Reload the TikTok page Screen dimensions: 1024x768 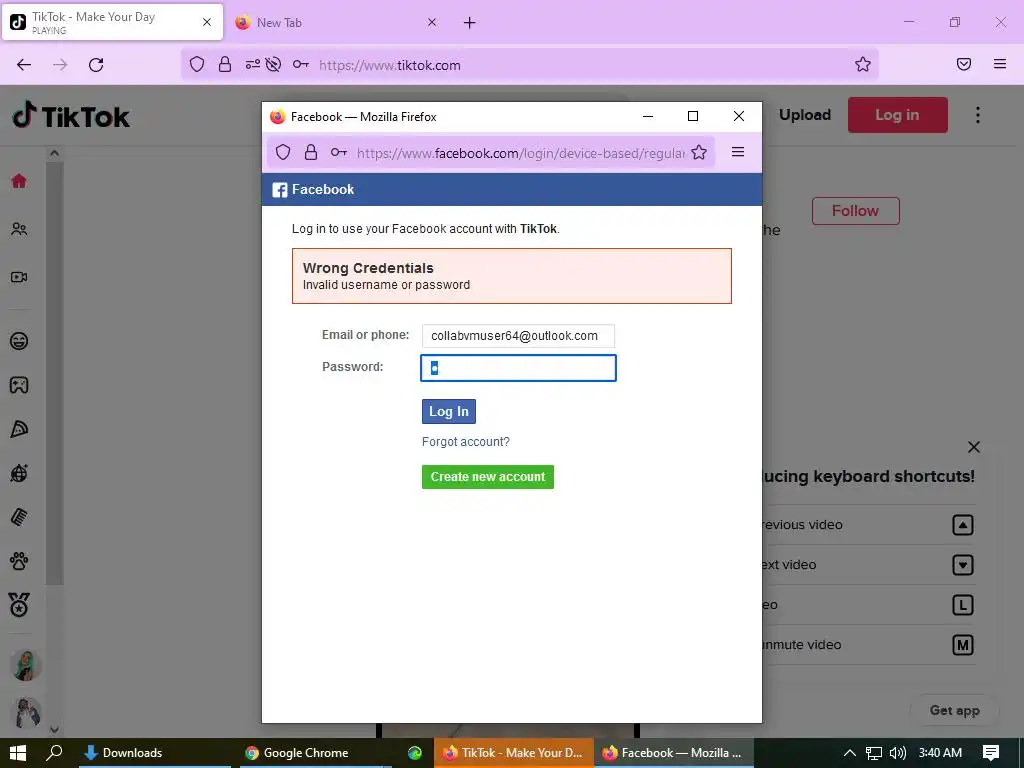[x=96, y=65]
